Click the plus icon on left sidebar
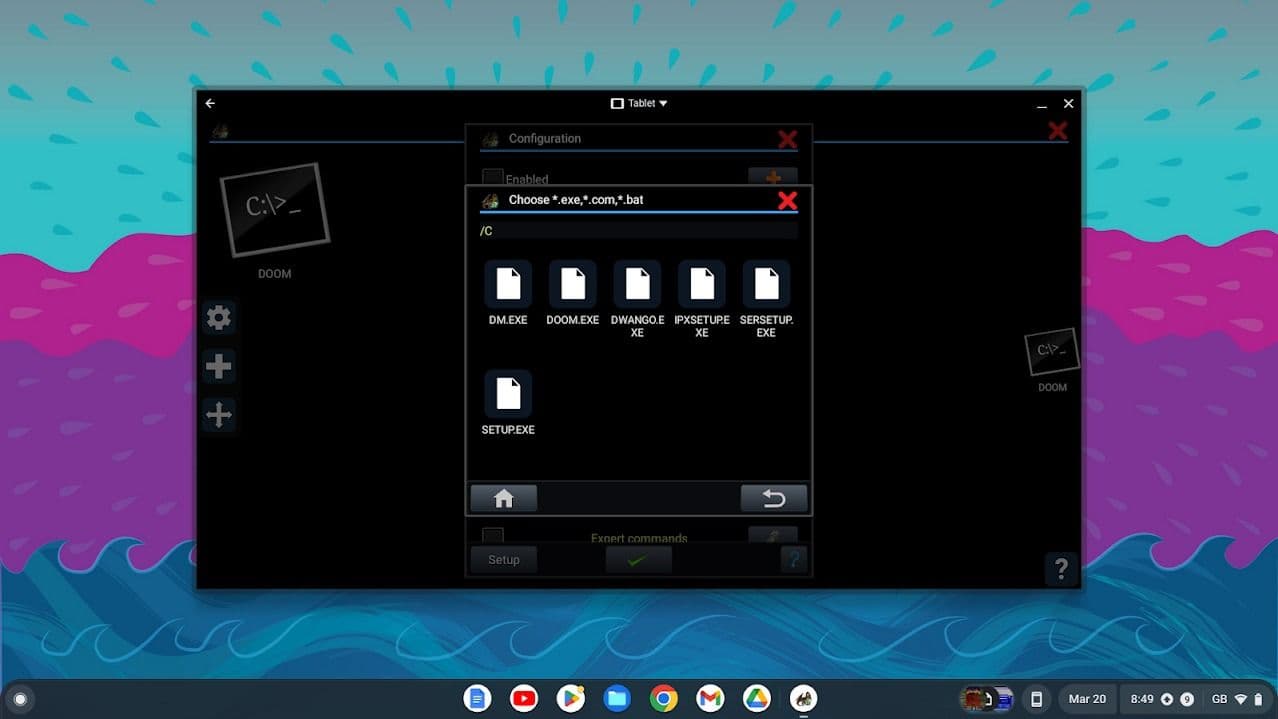 (219, 366)
